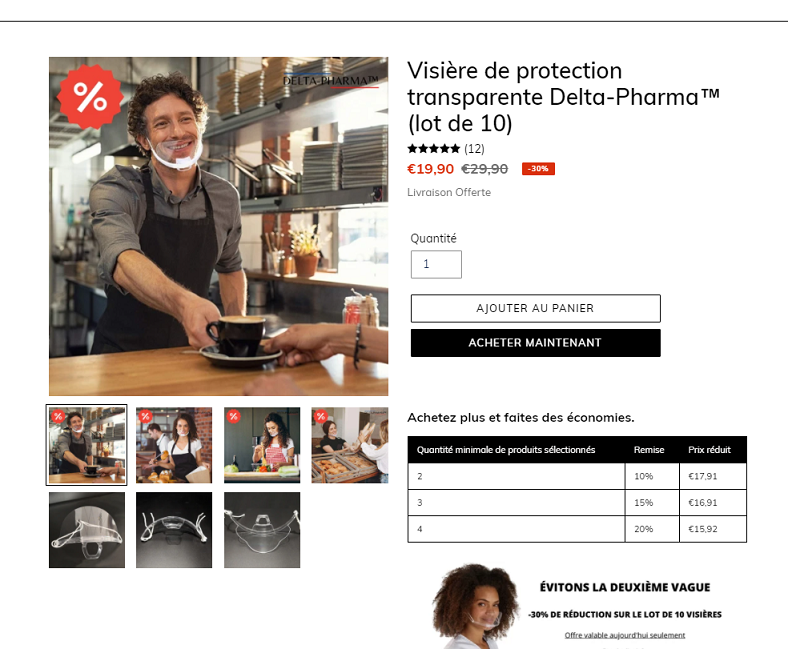
Task: Click the ACHETER MAINTENANT button
Action: click(x=536, y=343)
